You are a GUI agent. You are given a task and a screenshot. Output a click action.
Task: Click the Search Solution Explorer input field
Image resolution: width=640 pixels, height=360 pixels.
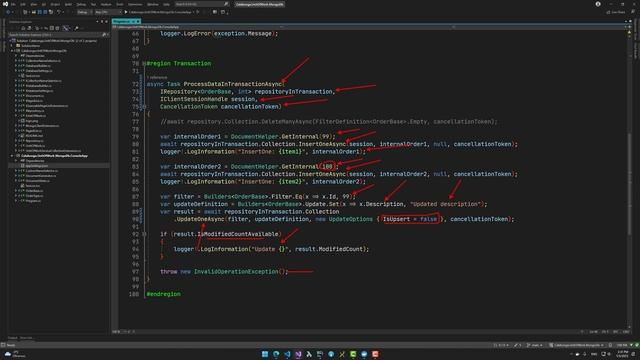point(55,35)
